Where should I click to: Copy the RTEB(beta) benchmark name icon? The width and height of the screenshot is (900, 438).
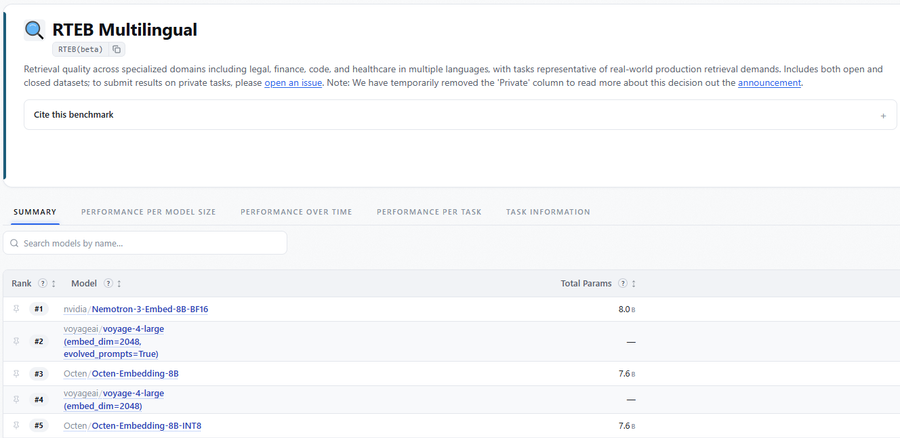(117, 49)
